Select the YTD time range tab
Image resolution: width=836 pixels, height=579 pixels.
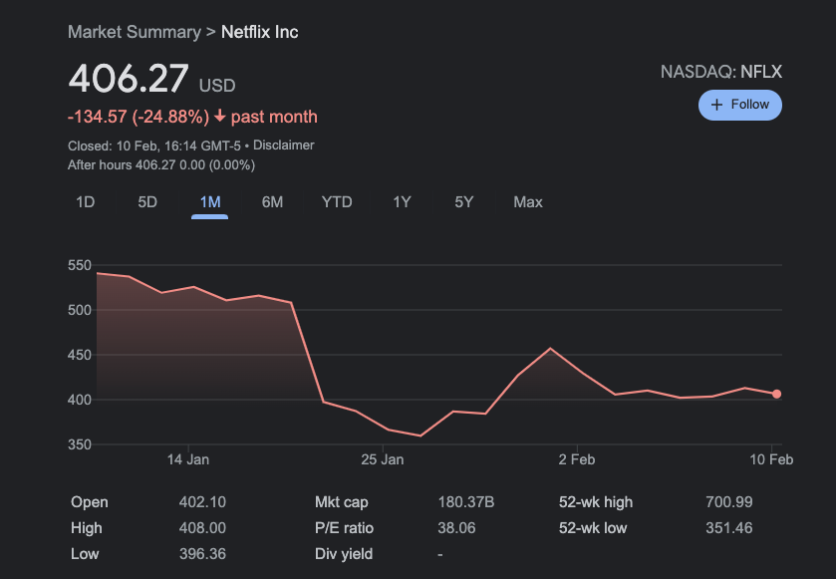[x=337, y=202]
